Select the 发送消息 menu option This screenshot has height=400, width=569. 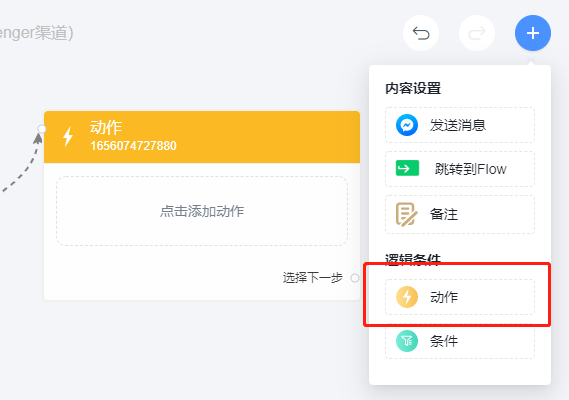tap(460, 125)
